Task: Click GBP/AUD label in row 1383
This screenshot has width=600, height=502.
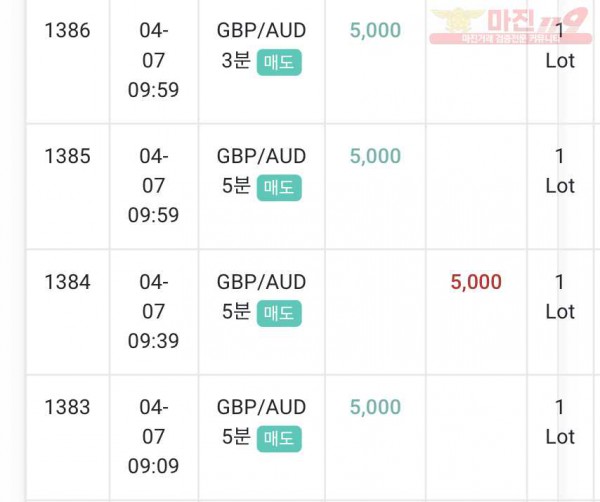Action: coord(261,407)
